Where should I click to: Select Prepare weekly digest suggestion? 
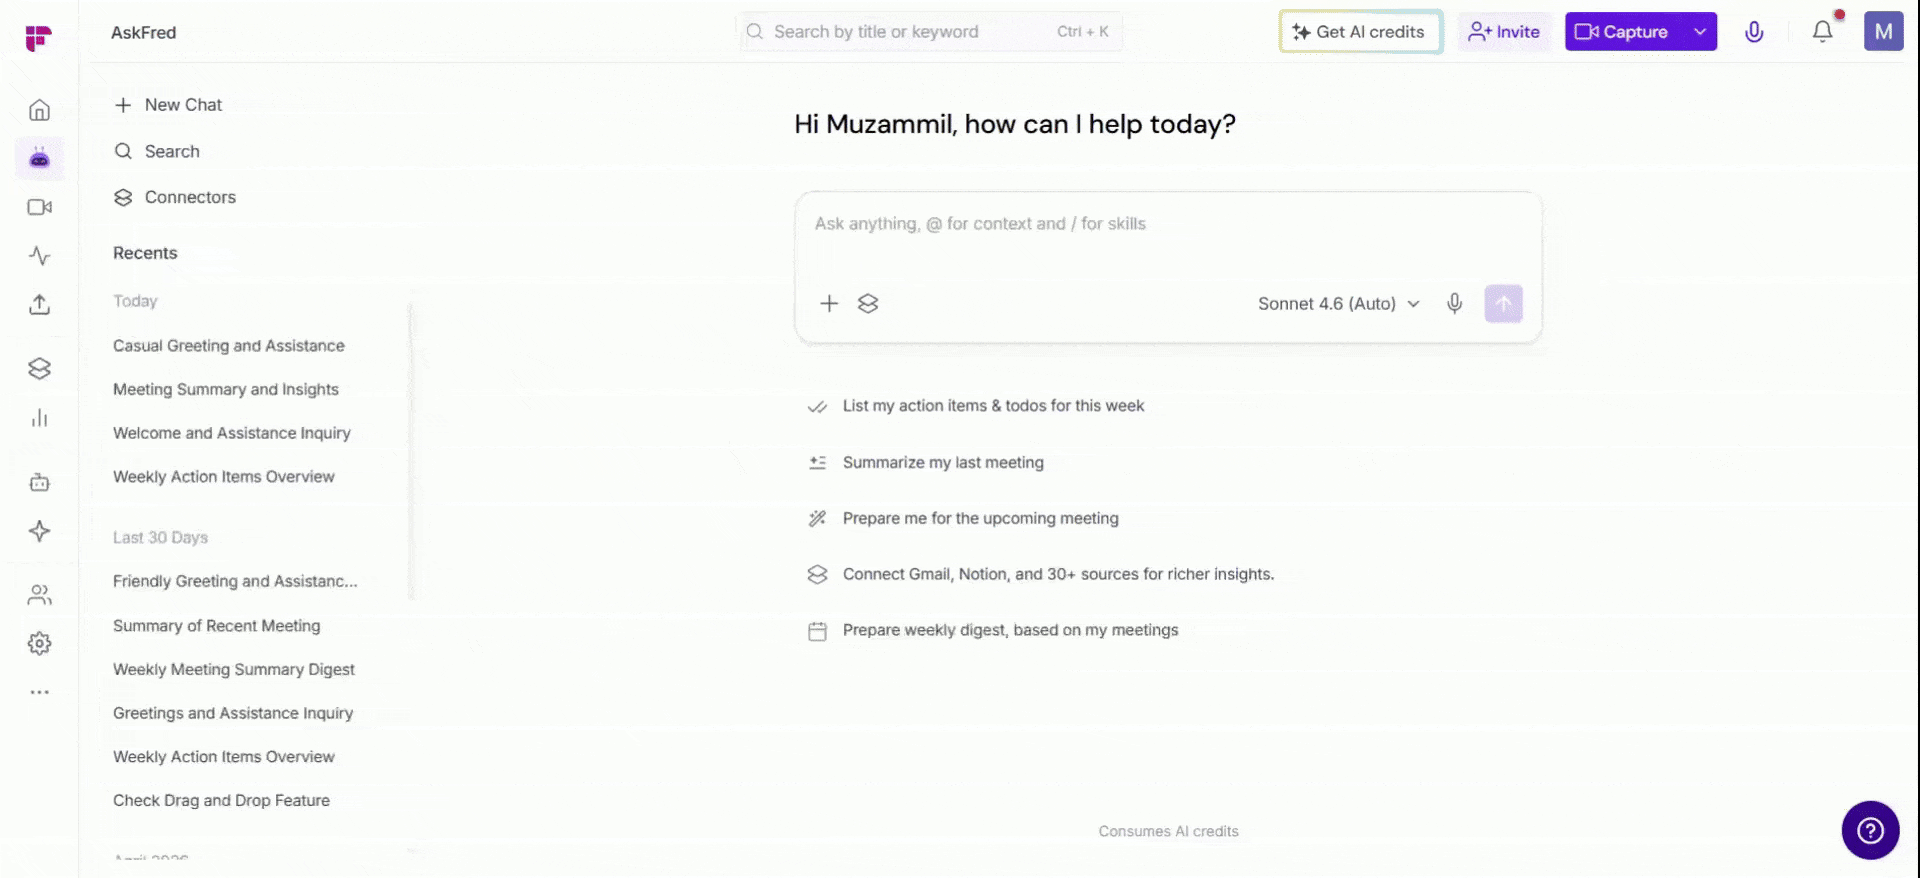click(1010, 630)
